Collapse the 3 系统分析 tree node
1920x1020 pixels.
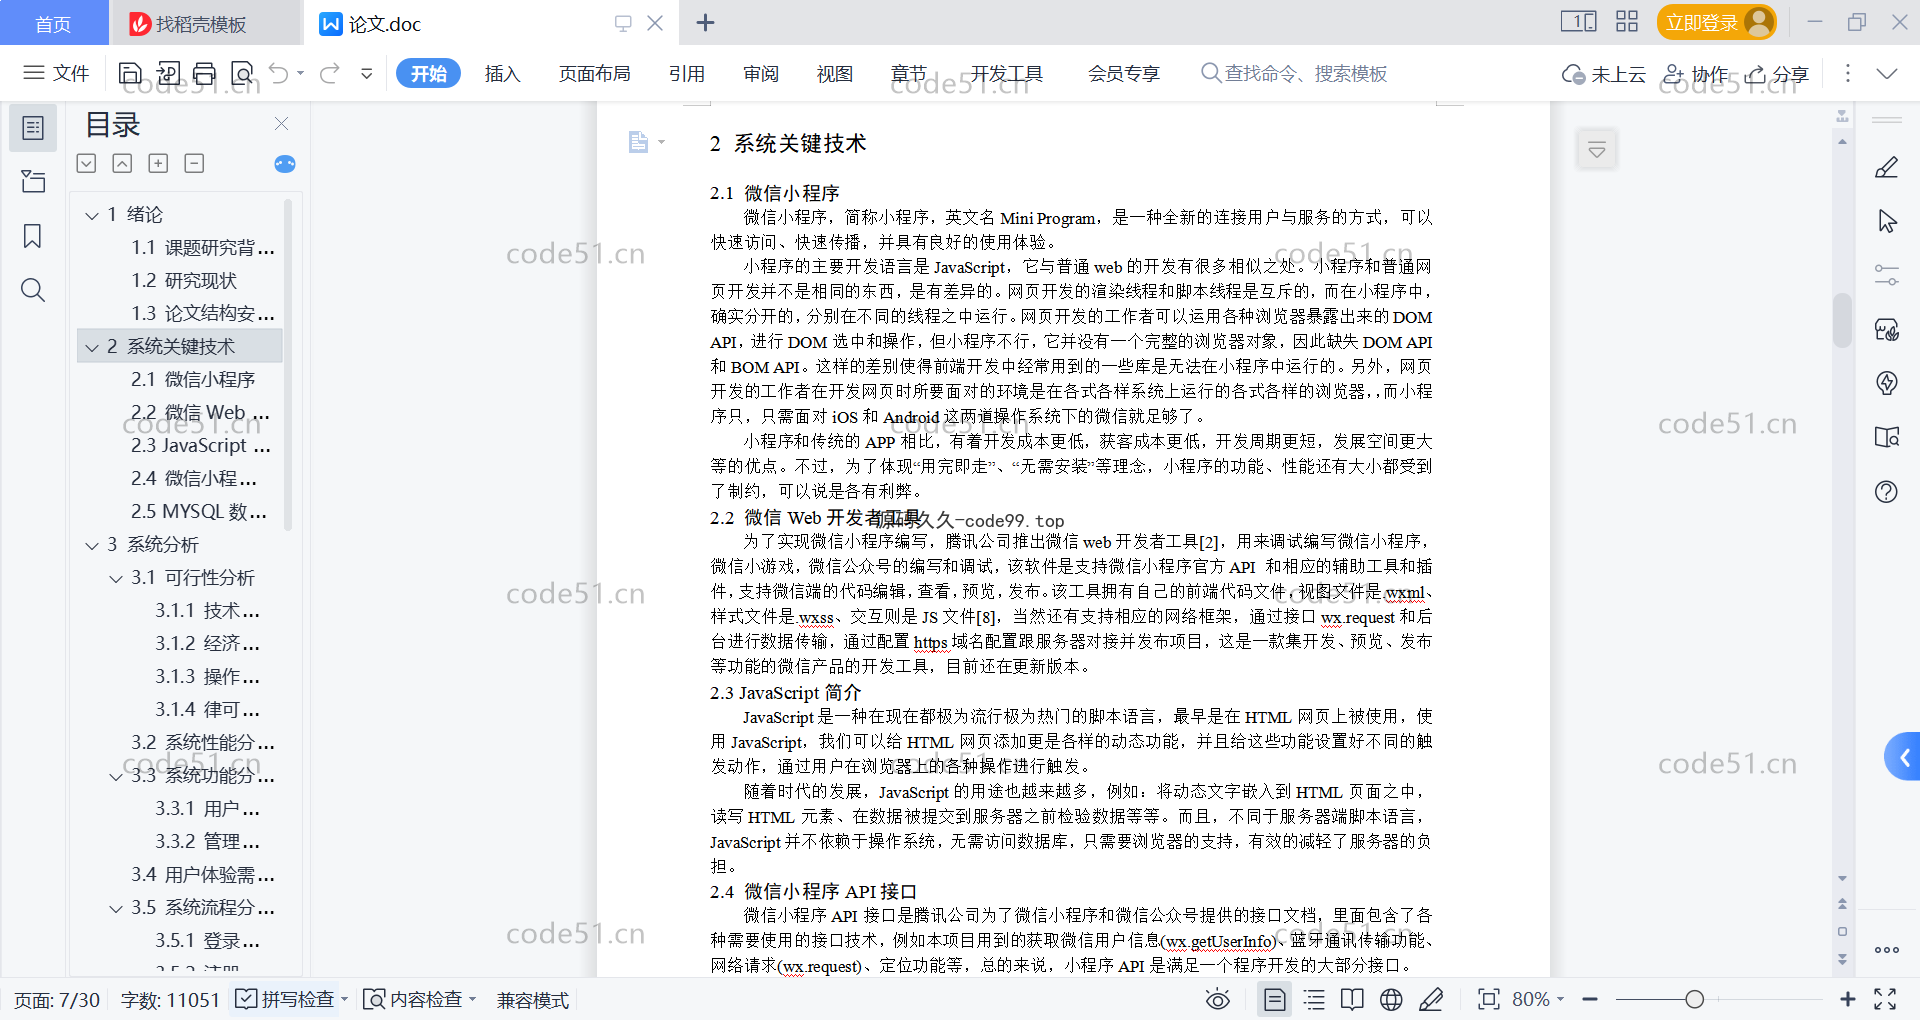click(92, 545)
